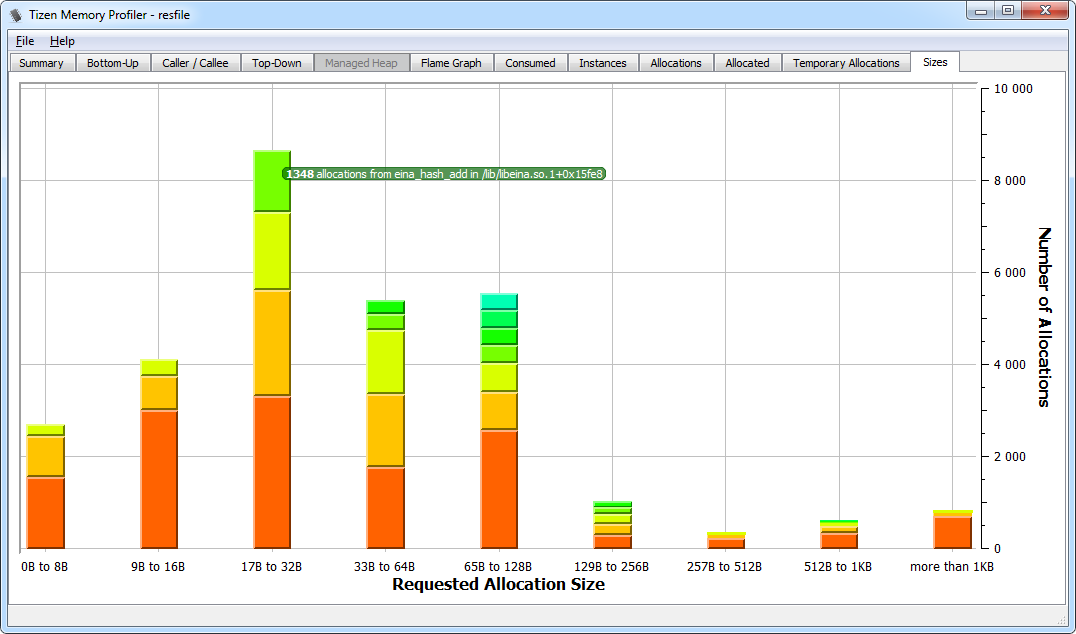Open the Instances tab

pos(603,62)
